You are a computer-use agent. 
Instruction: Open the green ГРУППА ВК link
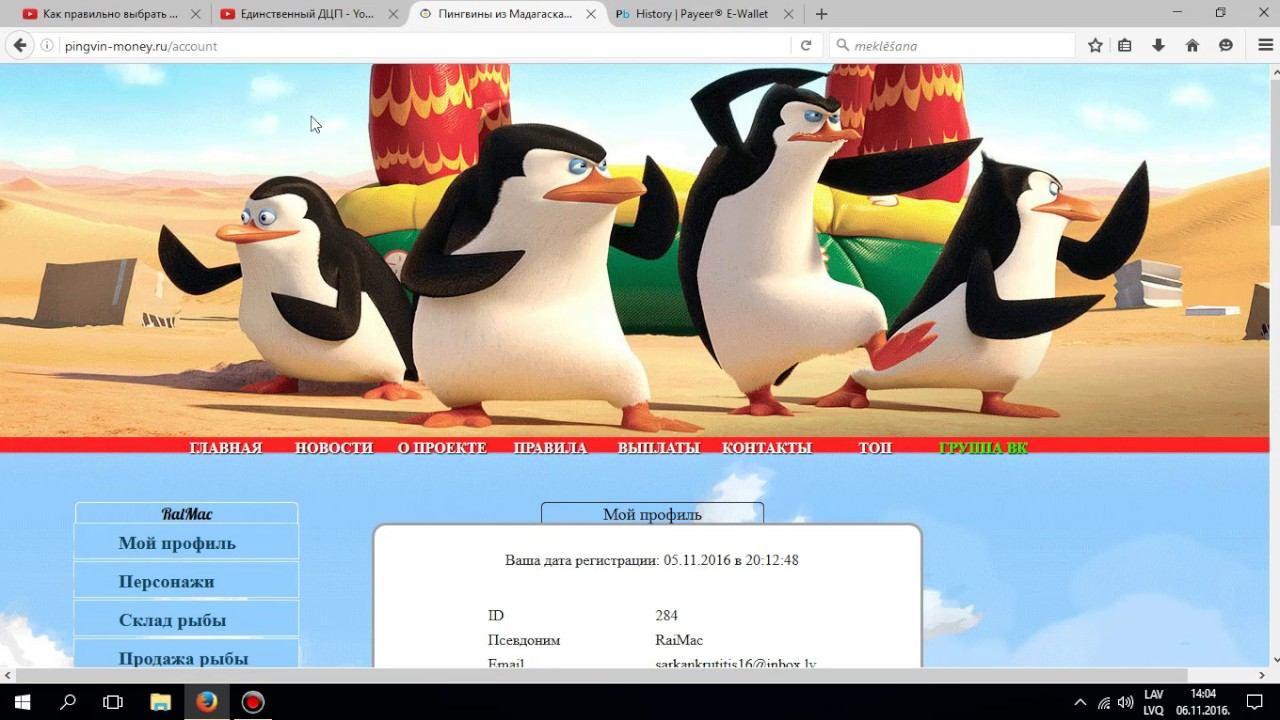point(984,448)
